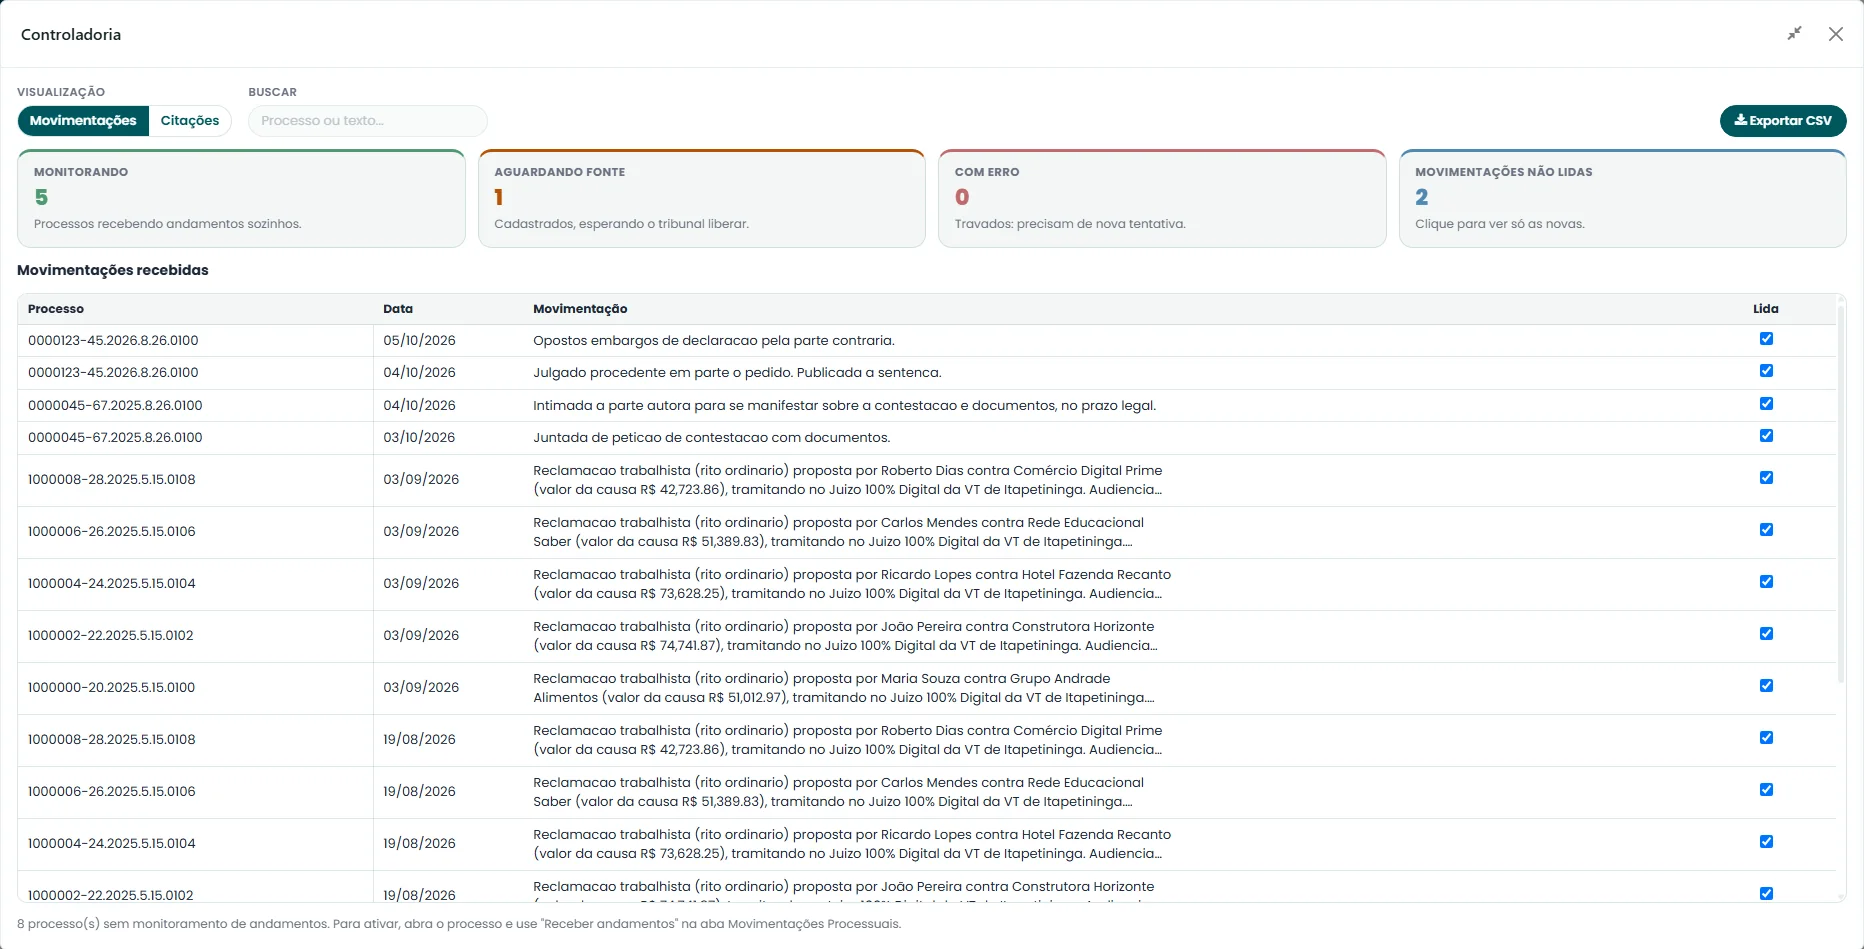1864x949 pixels.
Task: Toggle Lida for Intimada a parte autora row
Action: click(1766, 404)
